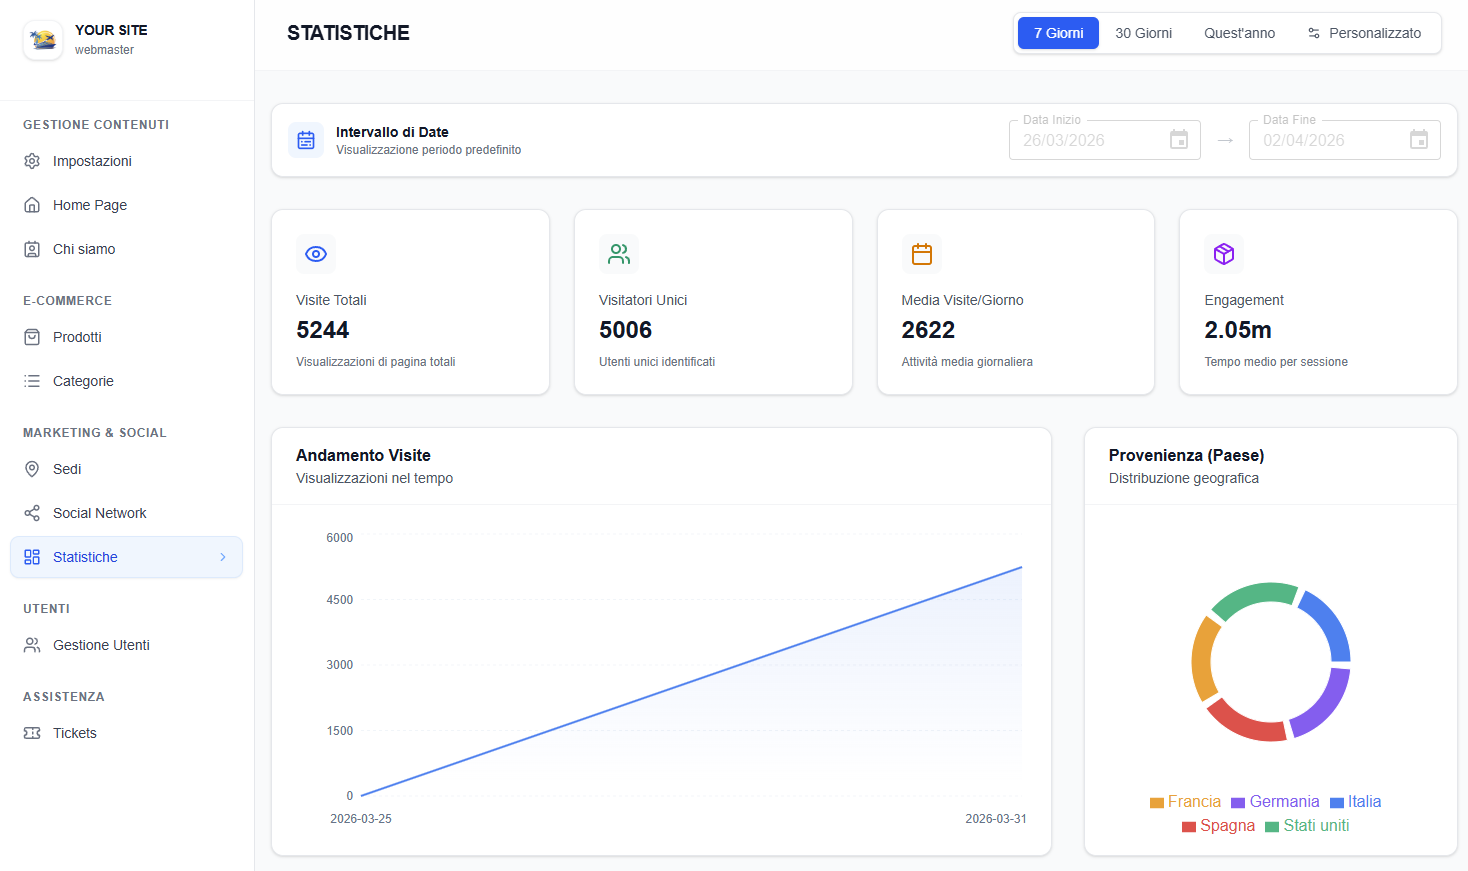Open the Data Fine calendar picker
Image resolution: width=1468 pixels, height=871 pixels.
pyautogui.click(x=1419, y=140)
